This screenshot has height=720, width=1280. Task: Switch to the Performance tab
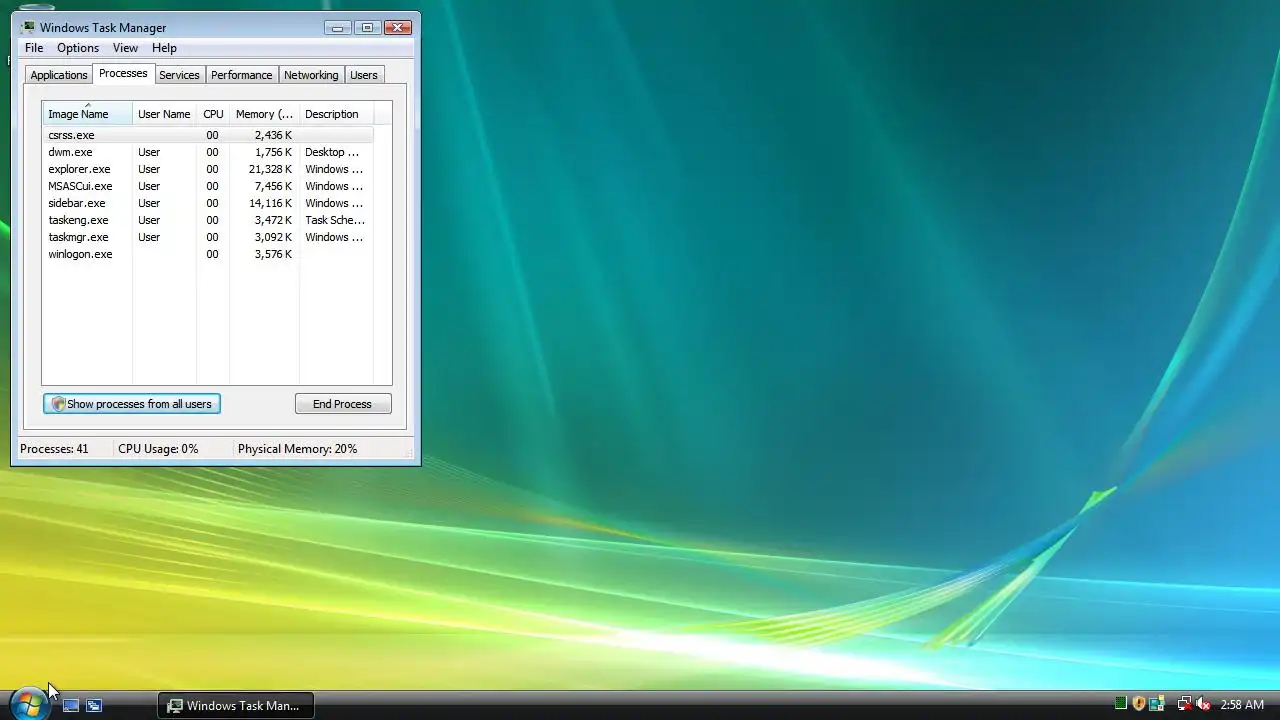(241, 75)
